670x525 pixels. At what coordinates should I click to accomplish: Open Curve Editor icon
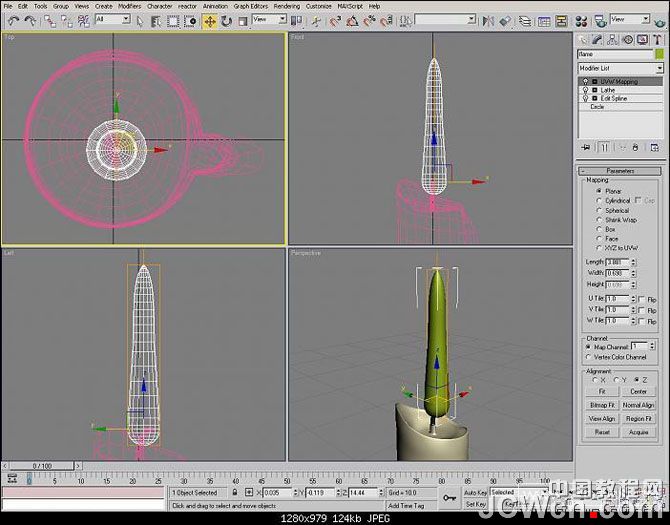pos(544,21)
